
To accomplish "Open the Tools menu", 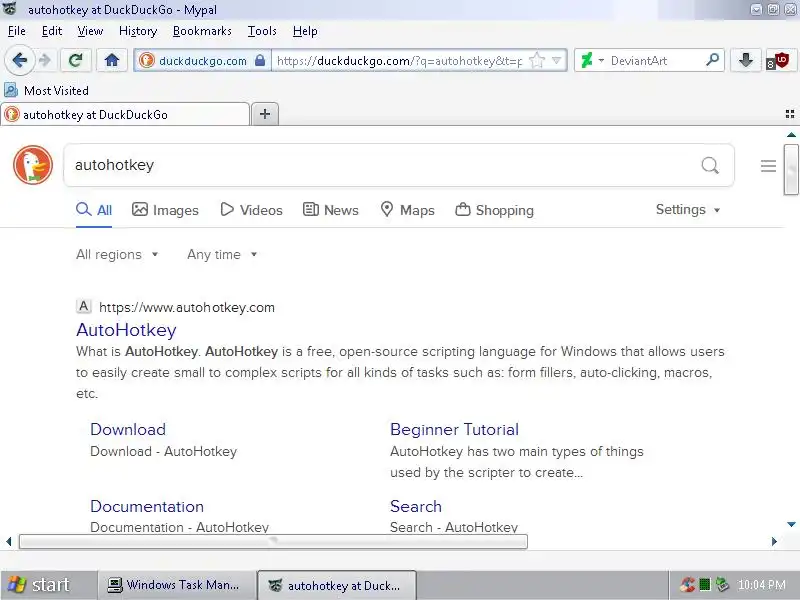I will 262,31.
